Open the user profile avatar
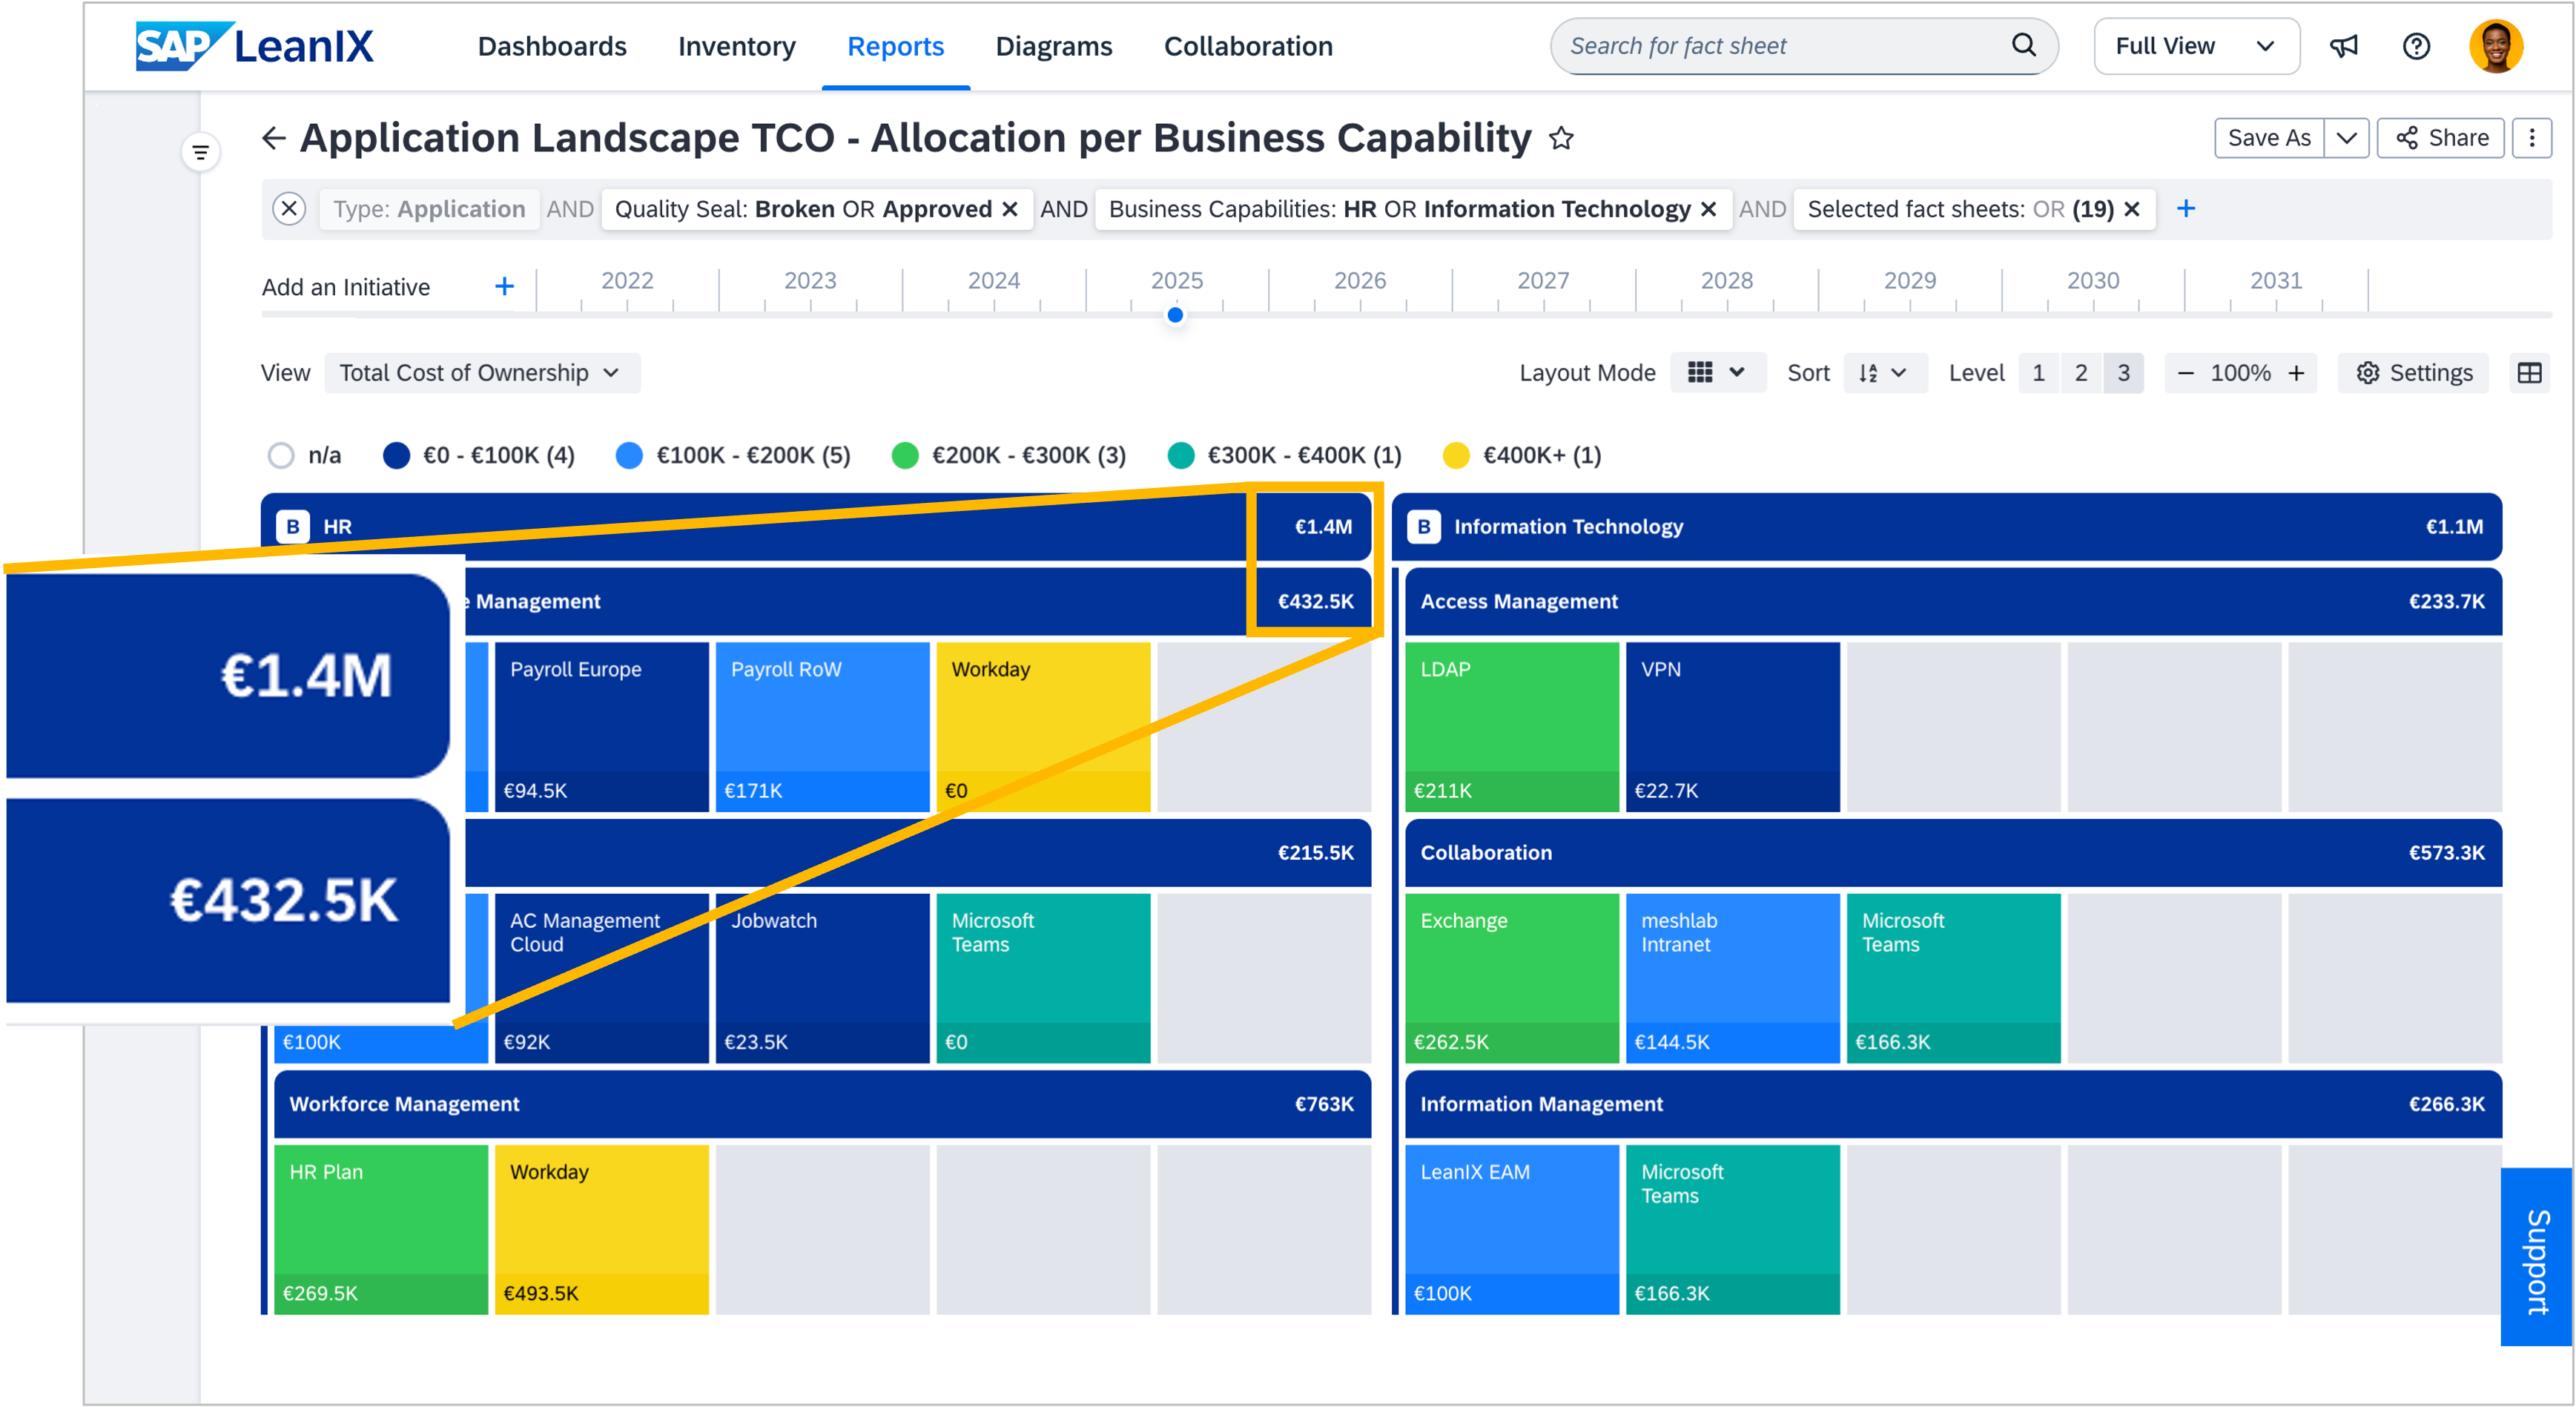This screenshot has height=1407, width=2576. [x=2495, y=46]
